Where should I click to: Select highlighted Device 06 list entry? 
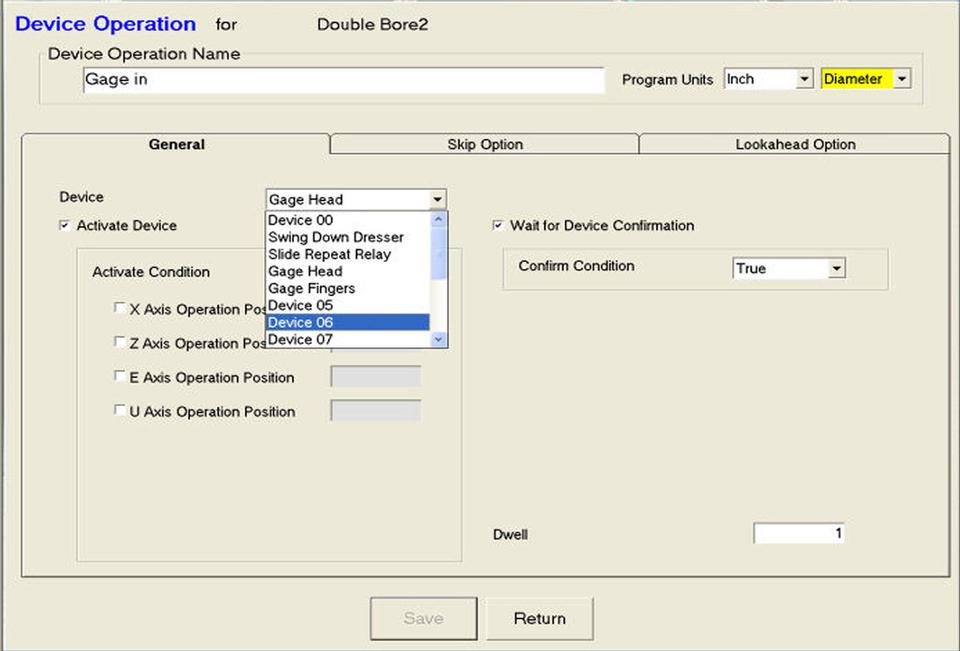coord(300,322)
